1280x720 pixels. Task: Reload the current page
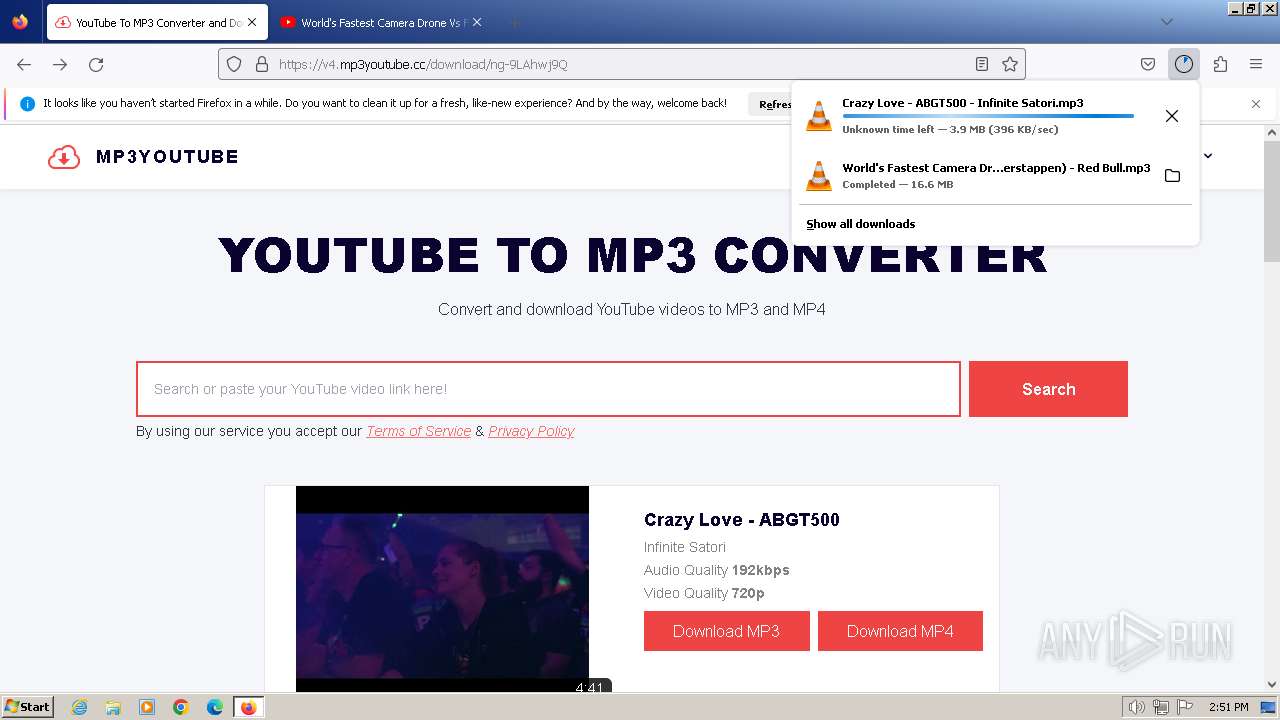click(96, 64)
